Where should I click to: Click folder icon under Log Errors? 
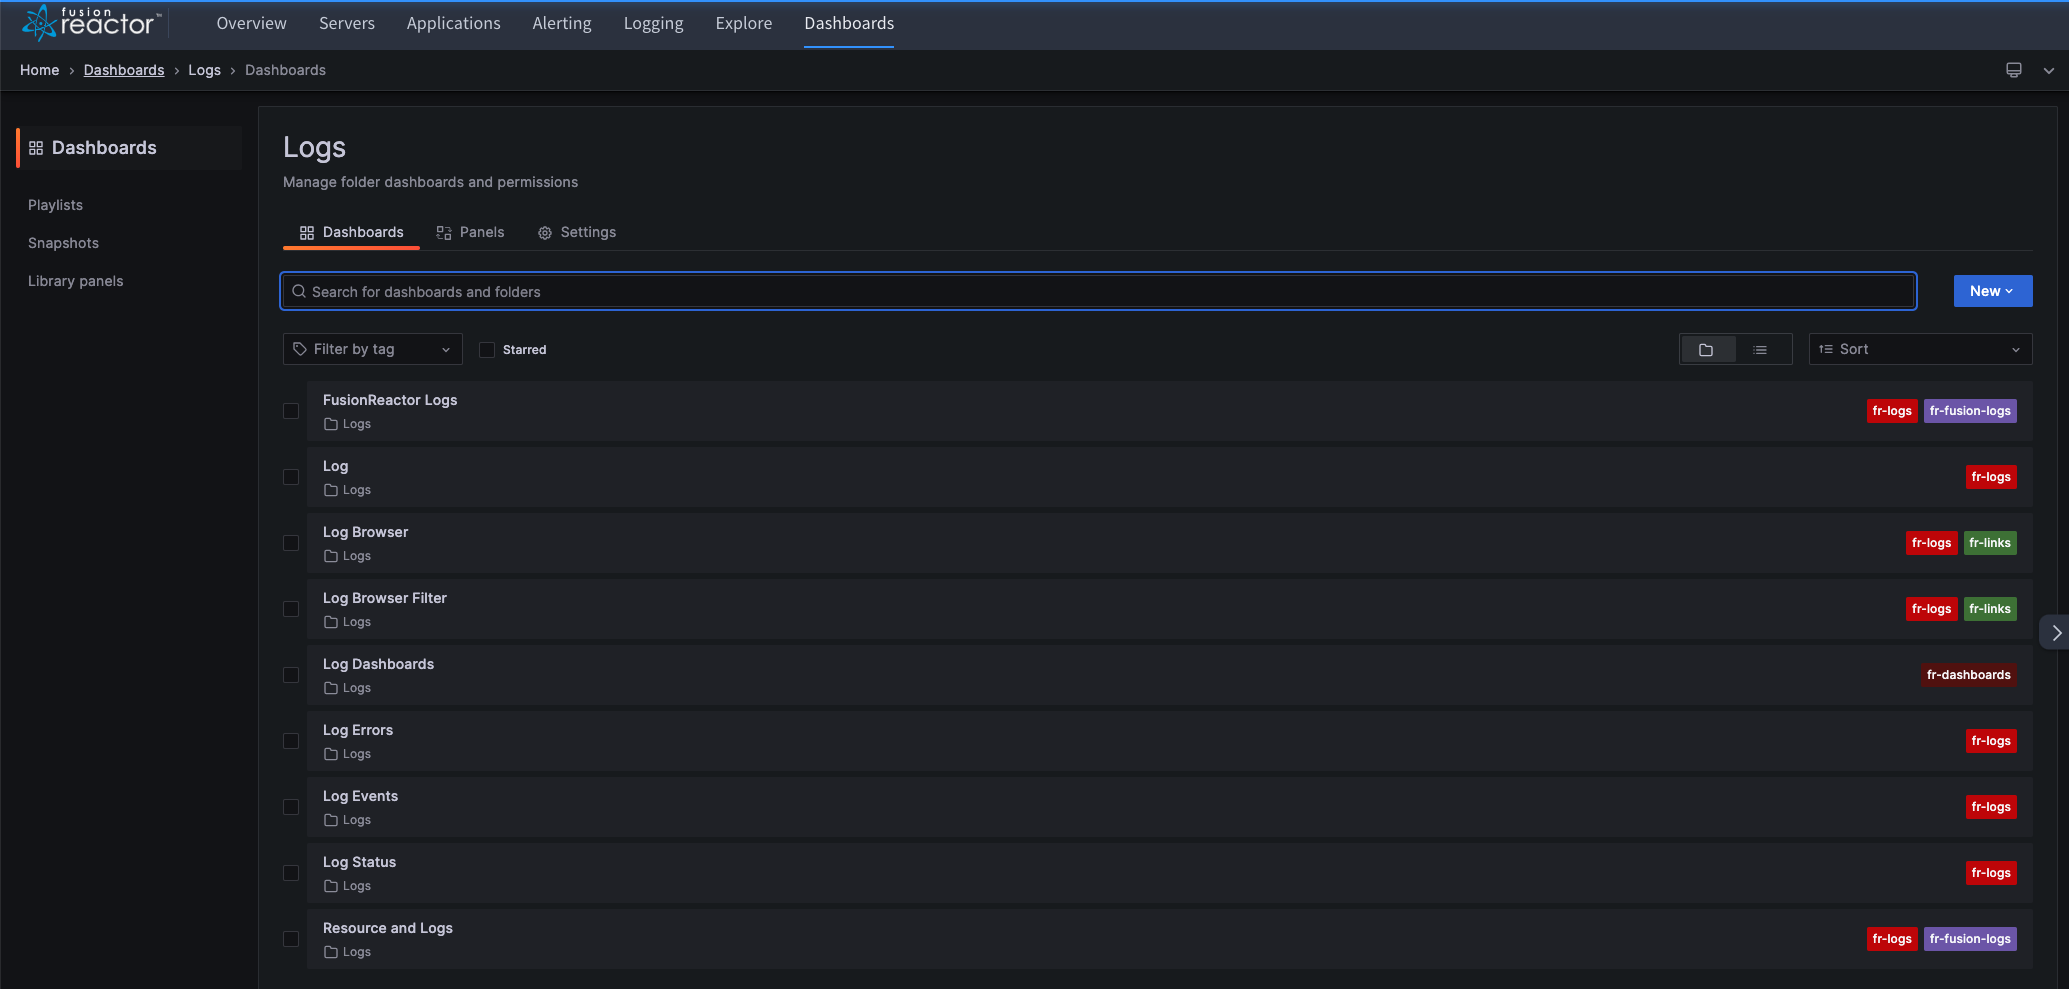coord(331,754)
